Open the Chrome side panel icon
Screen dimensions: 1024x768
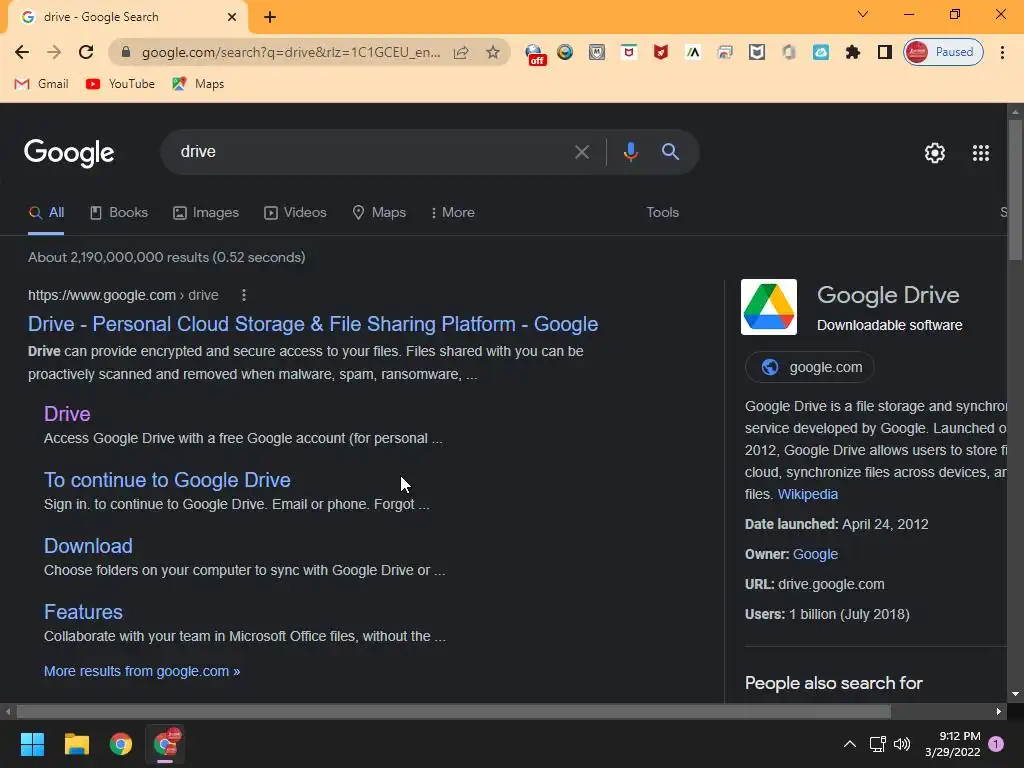click(884, 52)
